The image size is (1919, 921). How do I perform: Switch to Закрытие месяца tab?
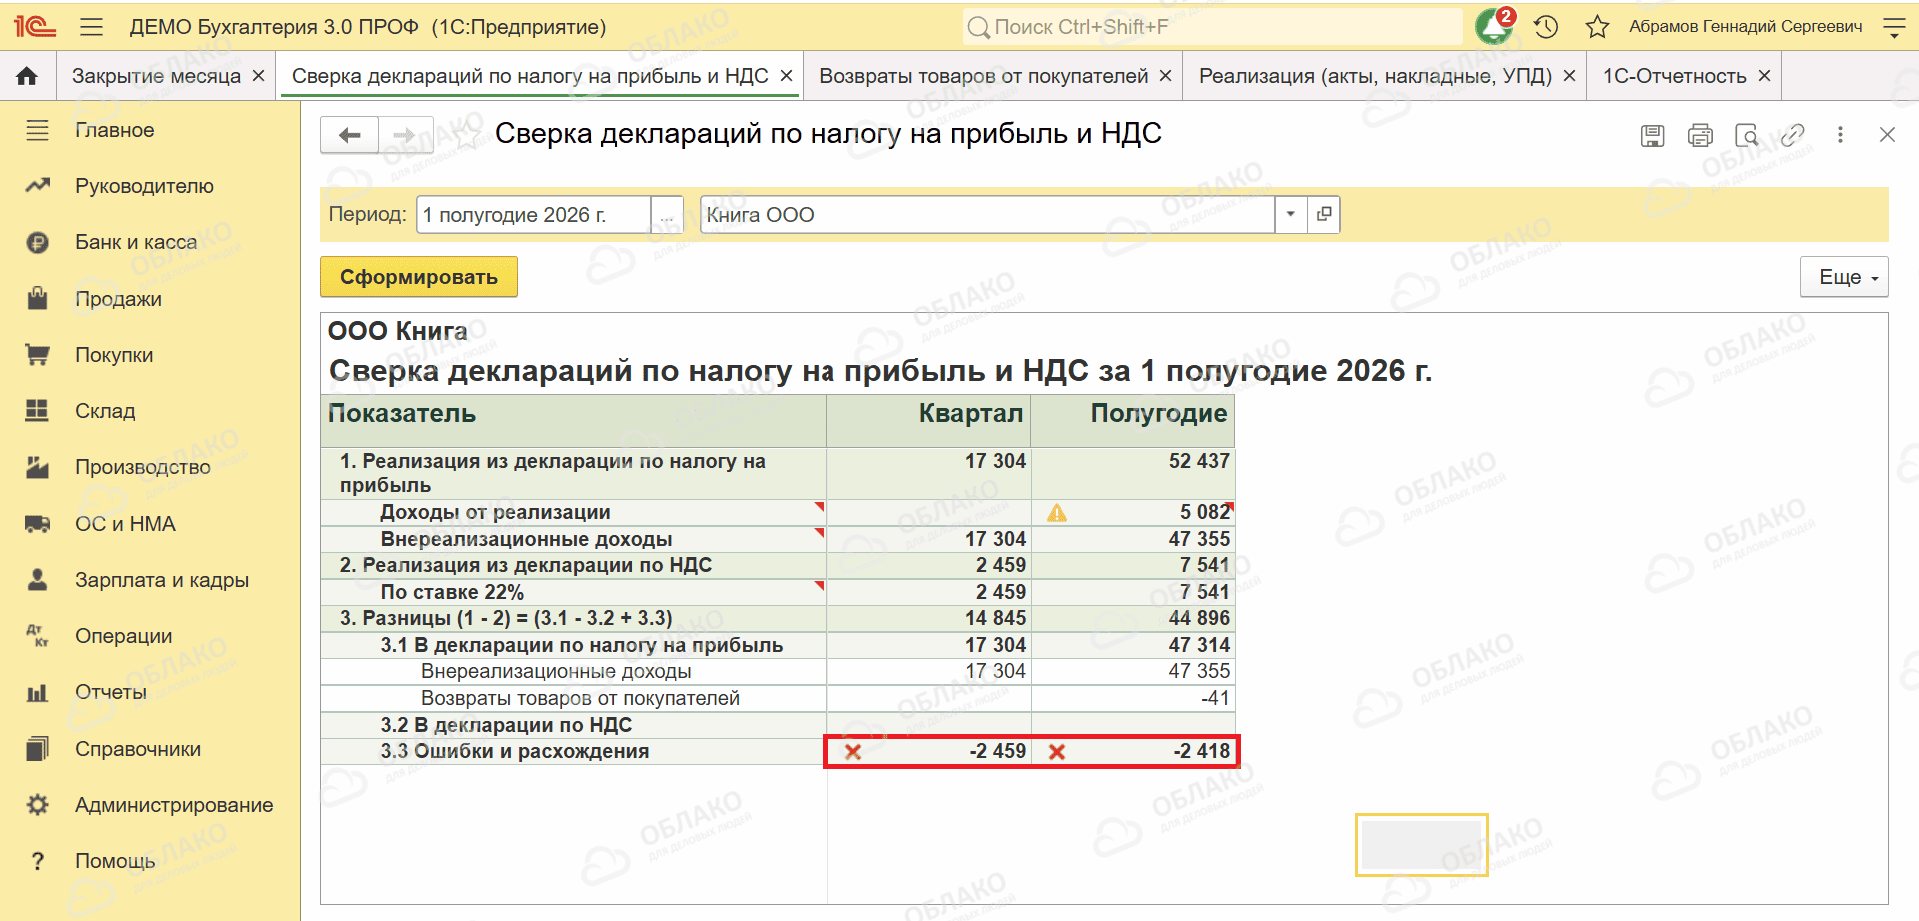156,76
